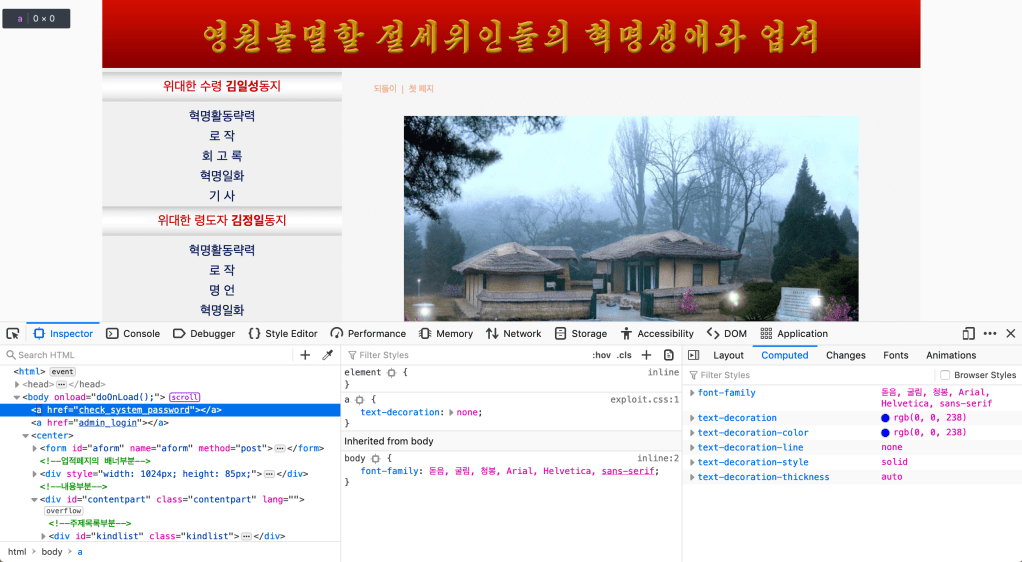Click the text-decoration-color blue swatch
1022x562 pixels.
[886, 433]
